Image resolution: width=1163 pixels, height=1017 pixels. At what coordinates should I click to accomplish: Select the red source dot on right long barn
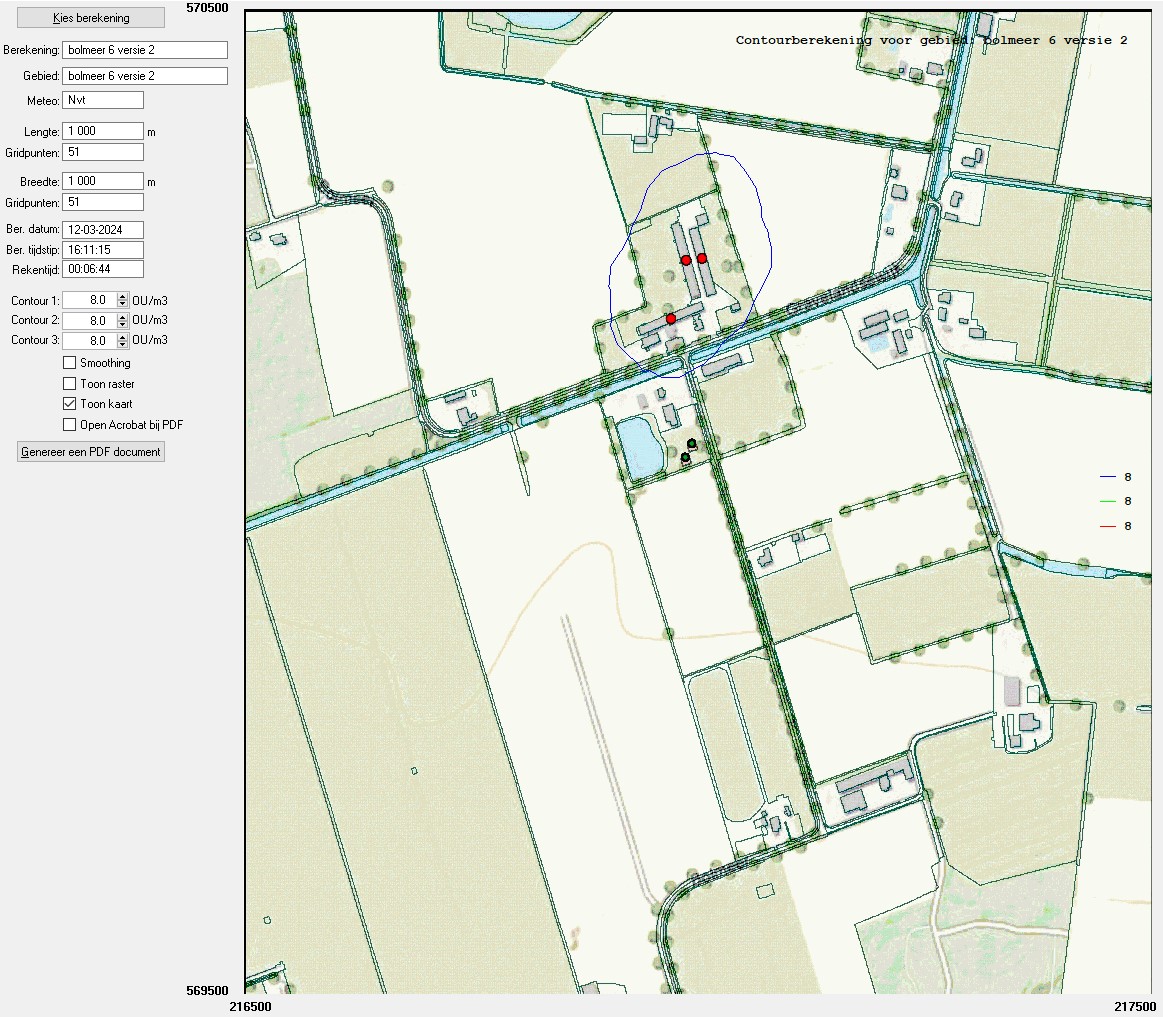[x=702, y=258]
